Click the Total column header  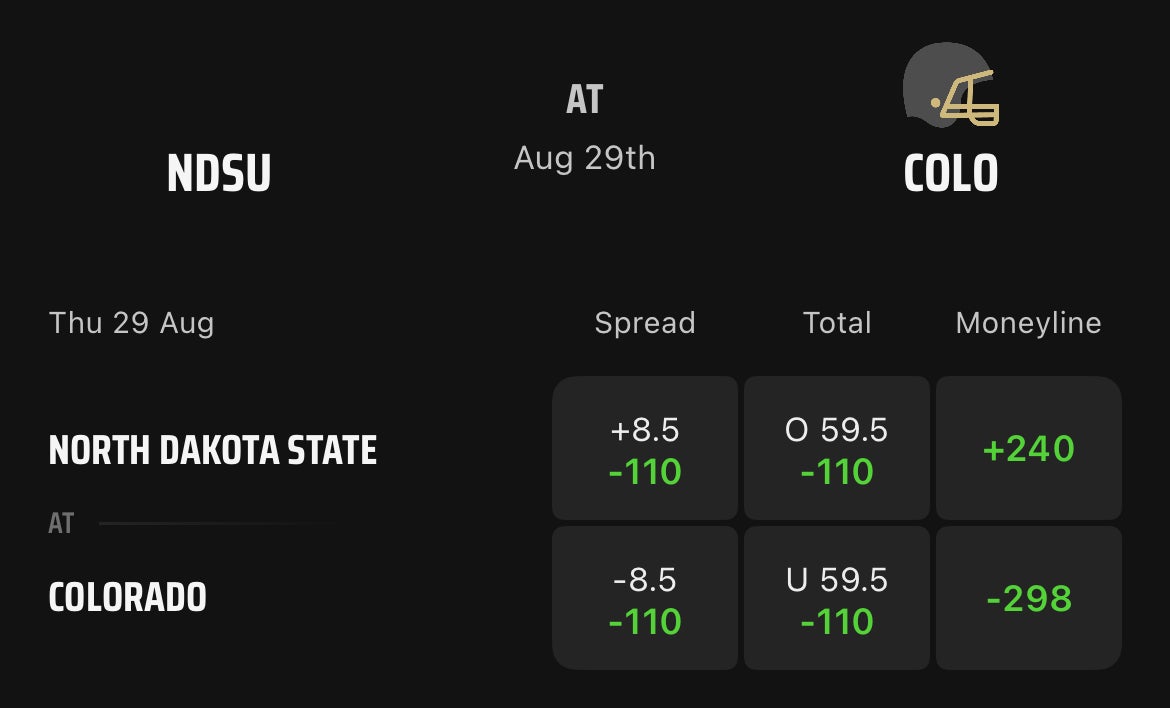(x=837, y=323)
